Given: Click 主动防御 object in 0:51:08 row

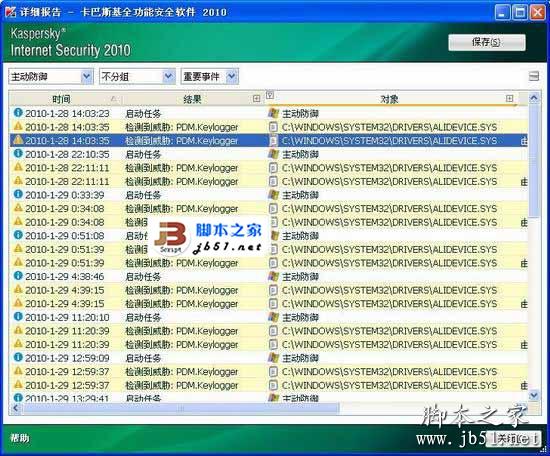Looking at the screenshot, I should pyautogui.click(x=300, y=235).
